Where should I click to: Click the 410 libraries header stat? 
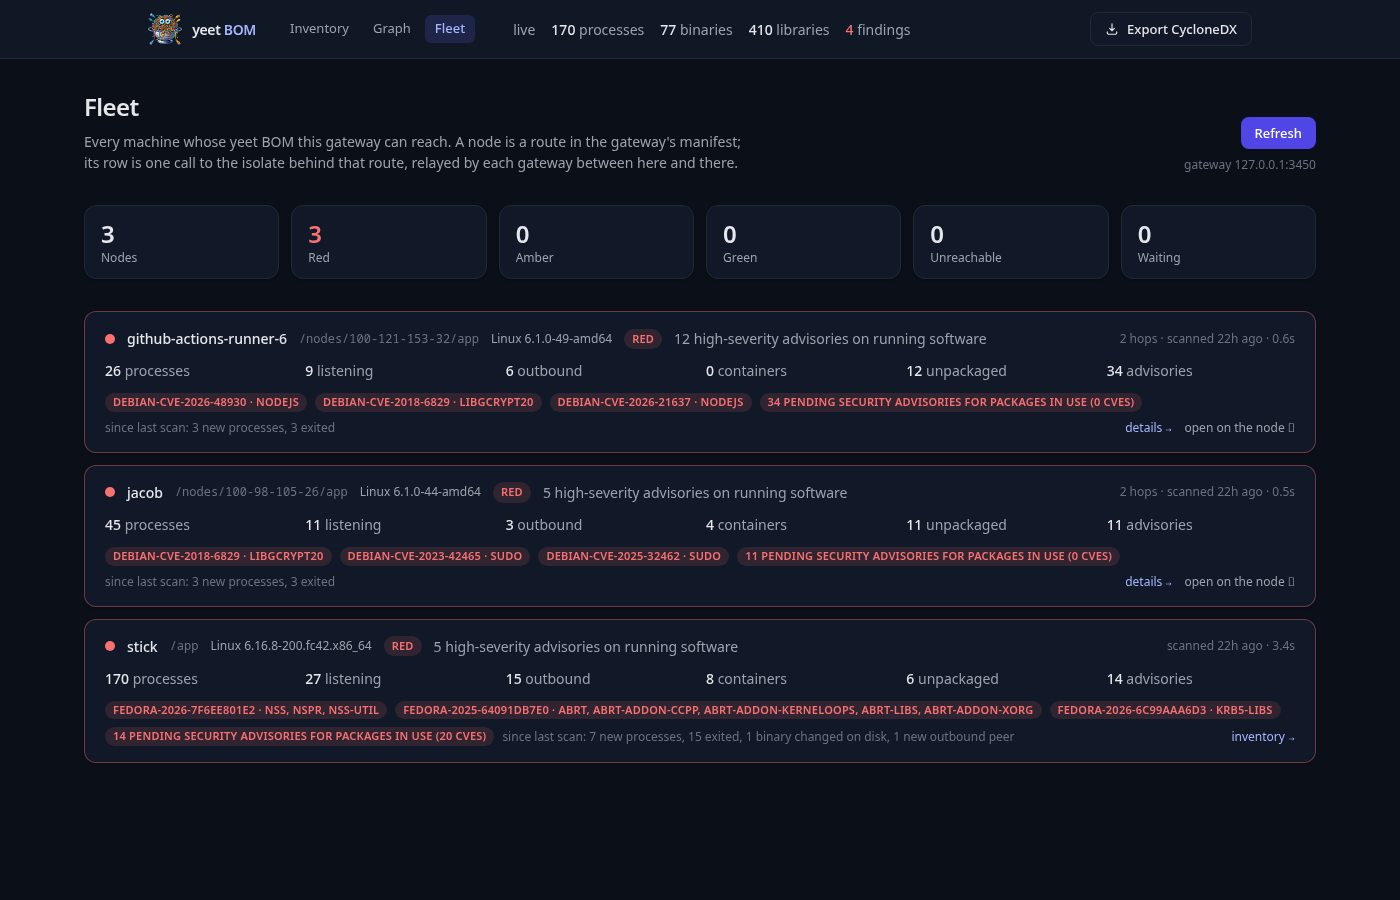click(789, 30)
